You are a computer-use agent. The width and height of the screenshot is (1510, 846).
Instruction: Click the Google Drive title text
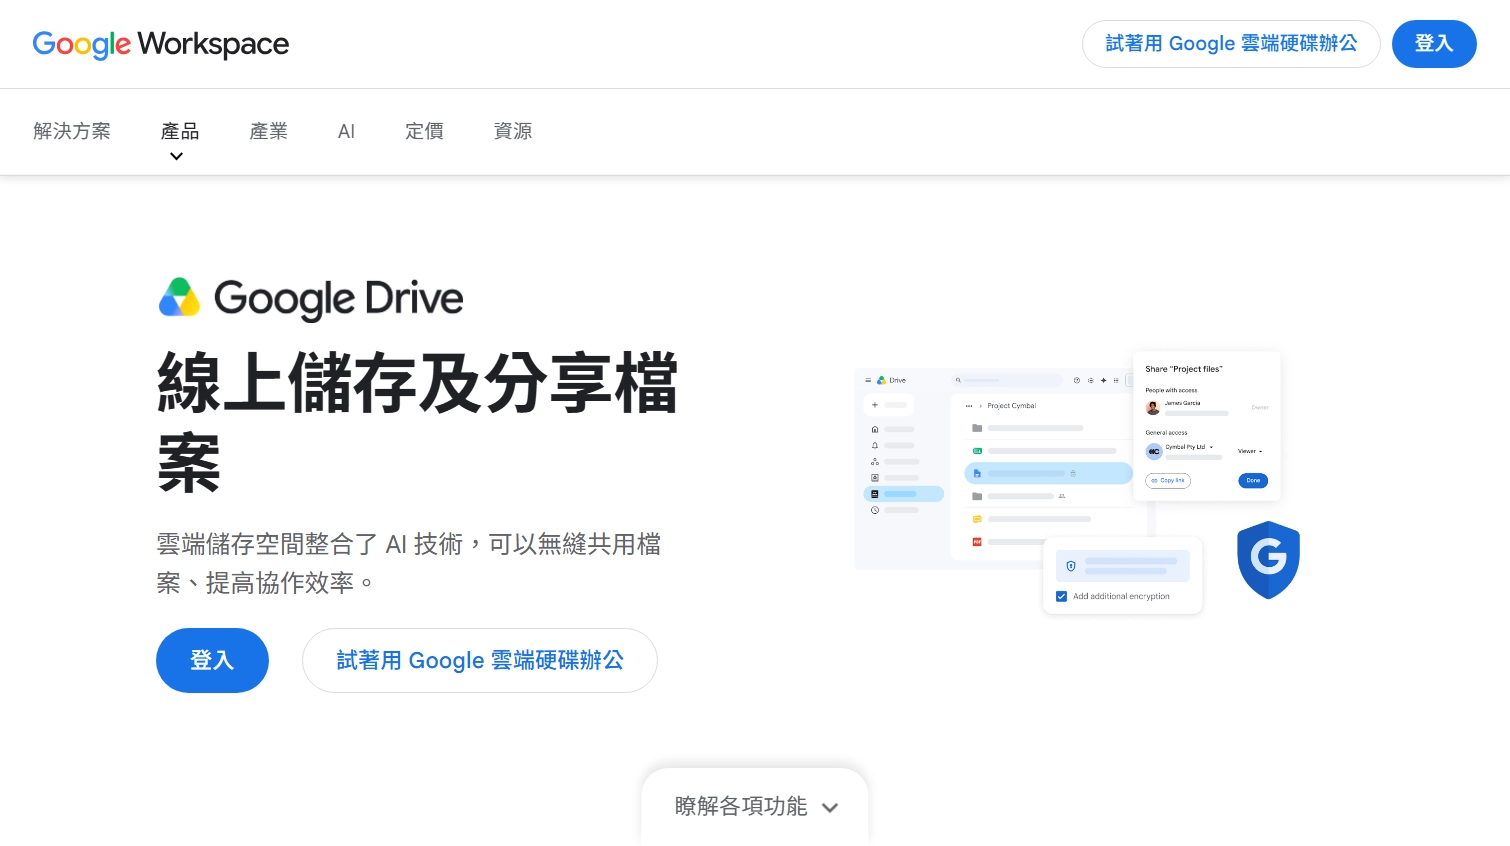click(339, 299)
